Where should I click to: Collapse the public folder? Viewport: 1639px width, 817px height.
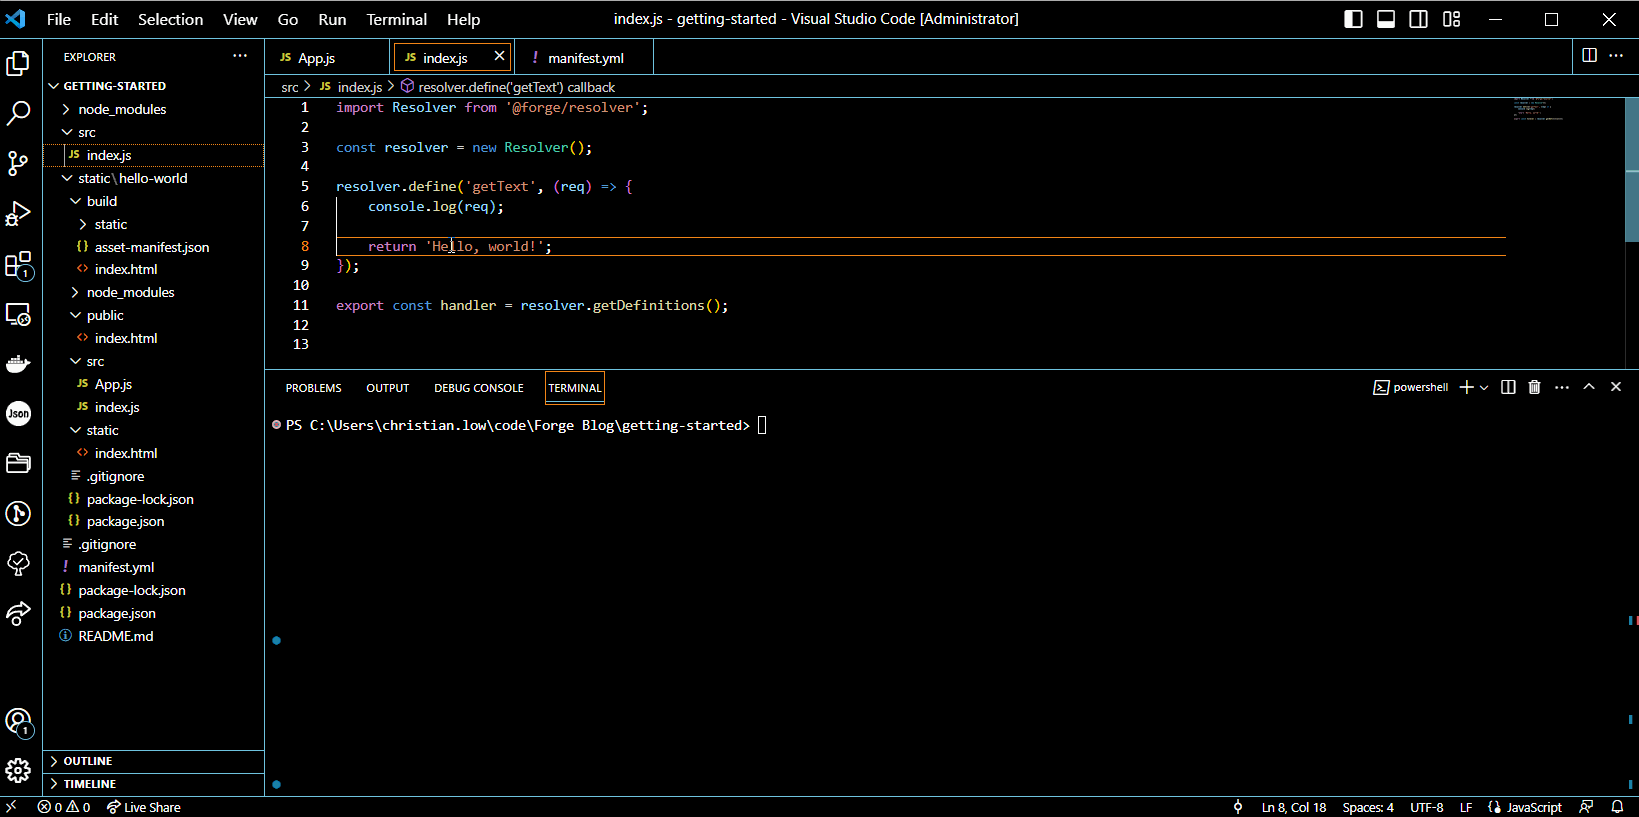(153, 315)
